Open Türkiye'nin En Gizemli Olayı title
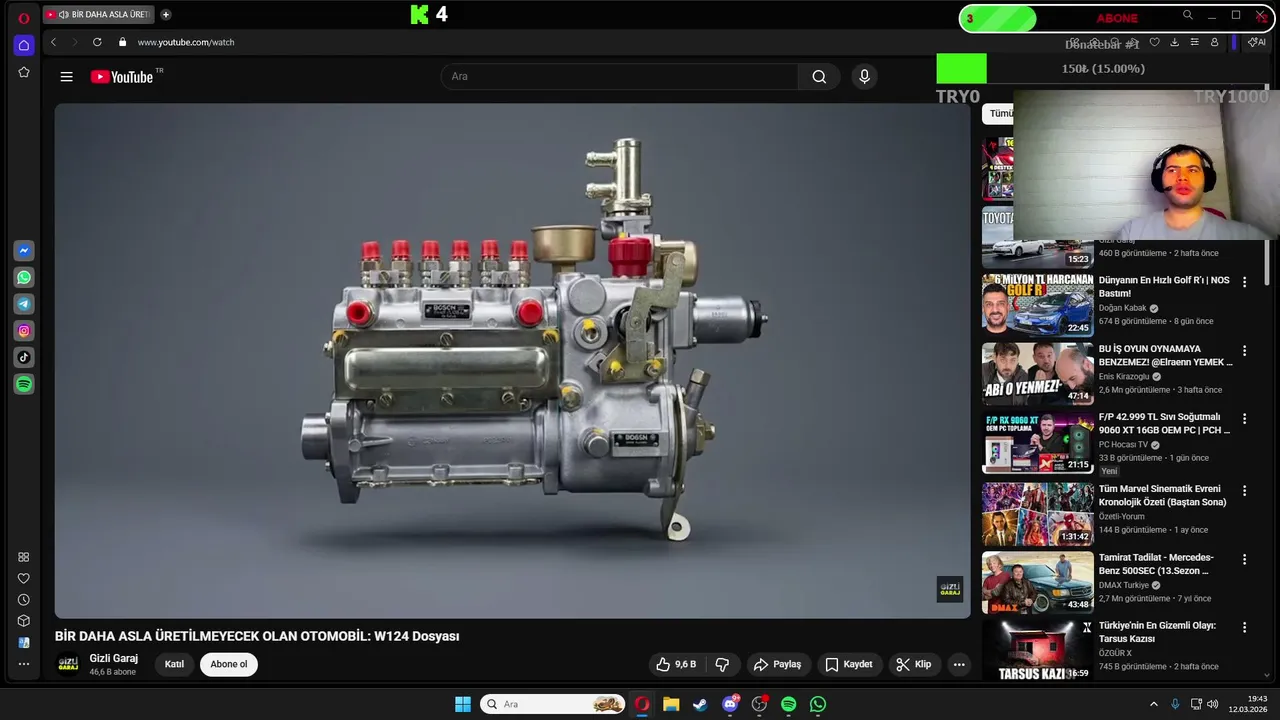1280x720 pixels. (x=1157, y=632)
